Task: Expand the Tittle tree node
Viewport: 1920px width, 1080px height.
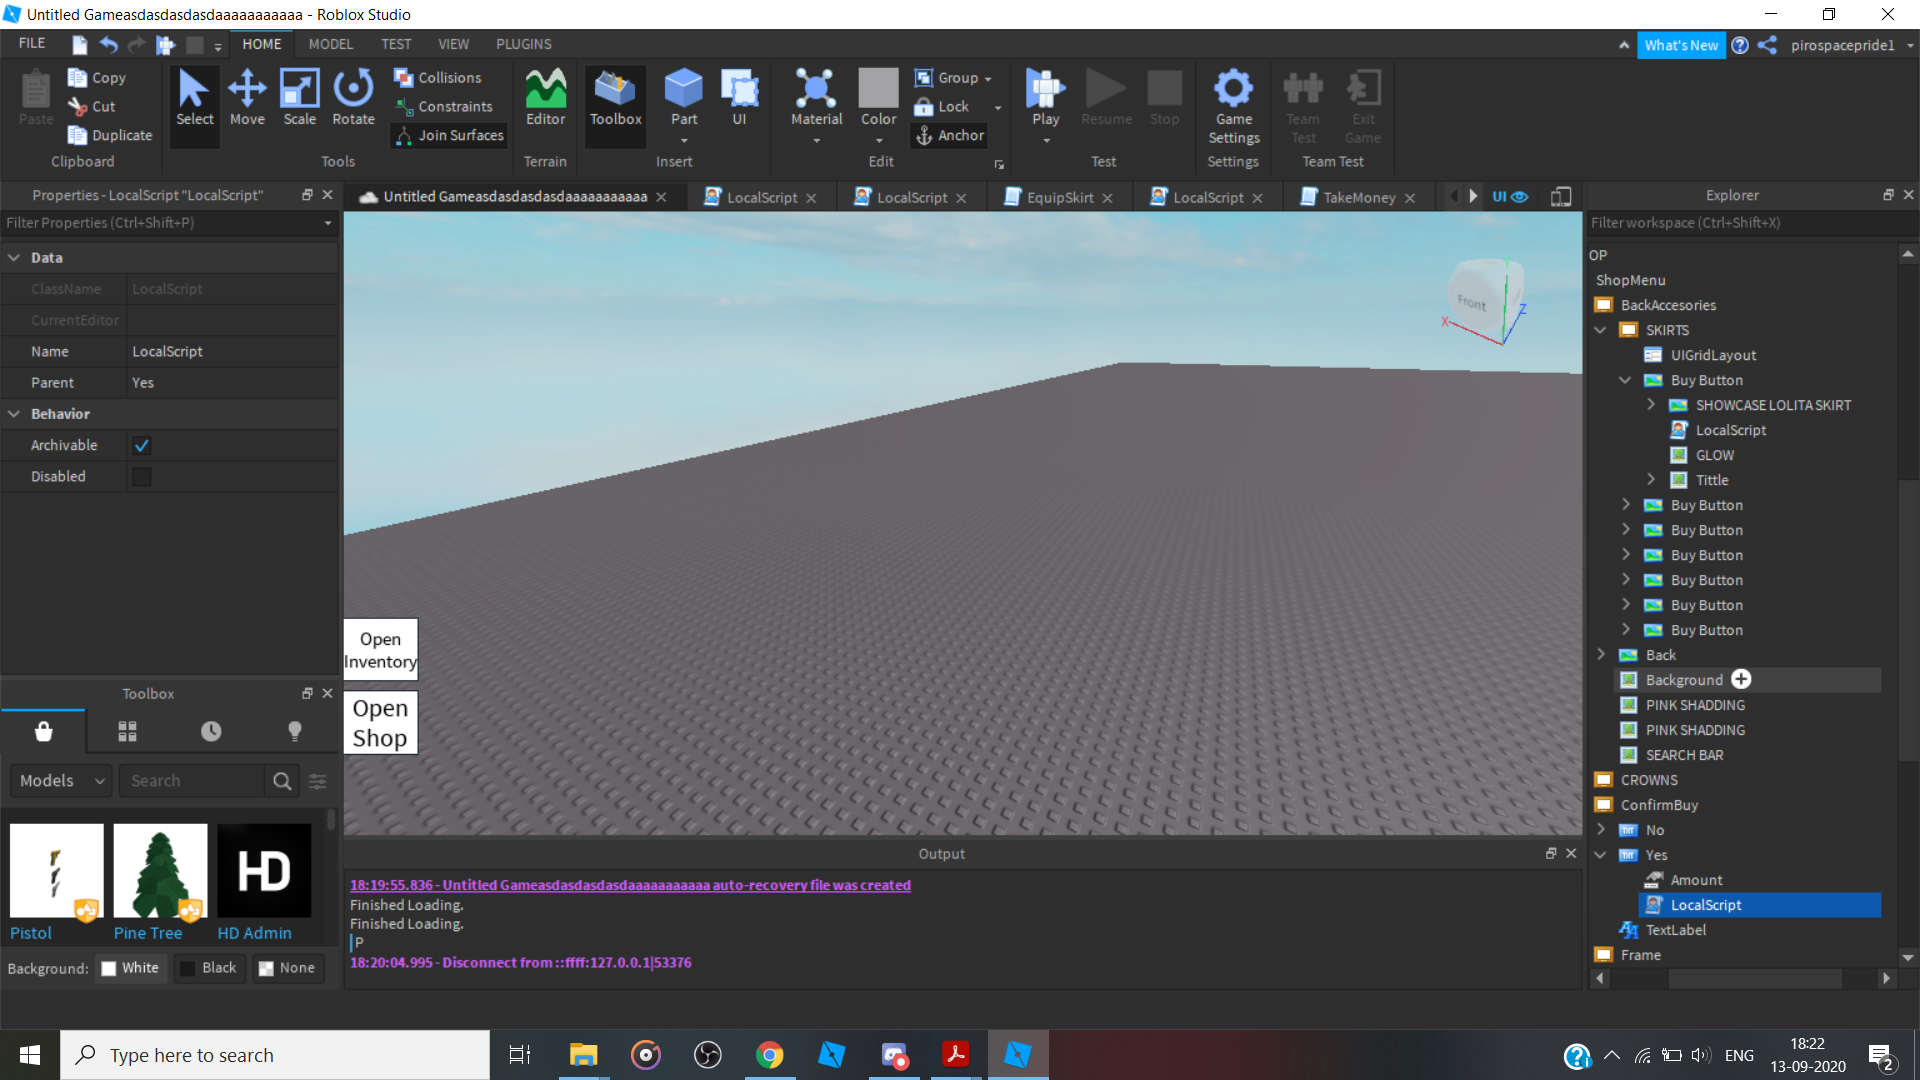Action: 1651,480
